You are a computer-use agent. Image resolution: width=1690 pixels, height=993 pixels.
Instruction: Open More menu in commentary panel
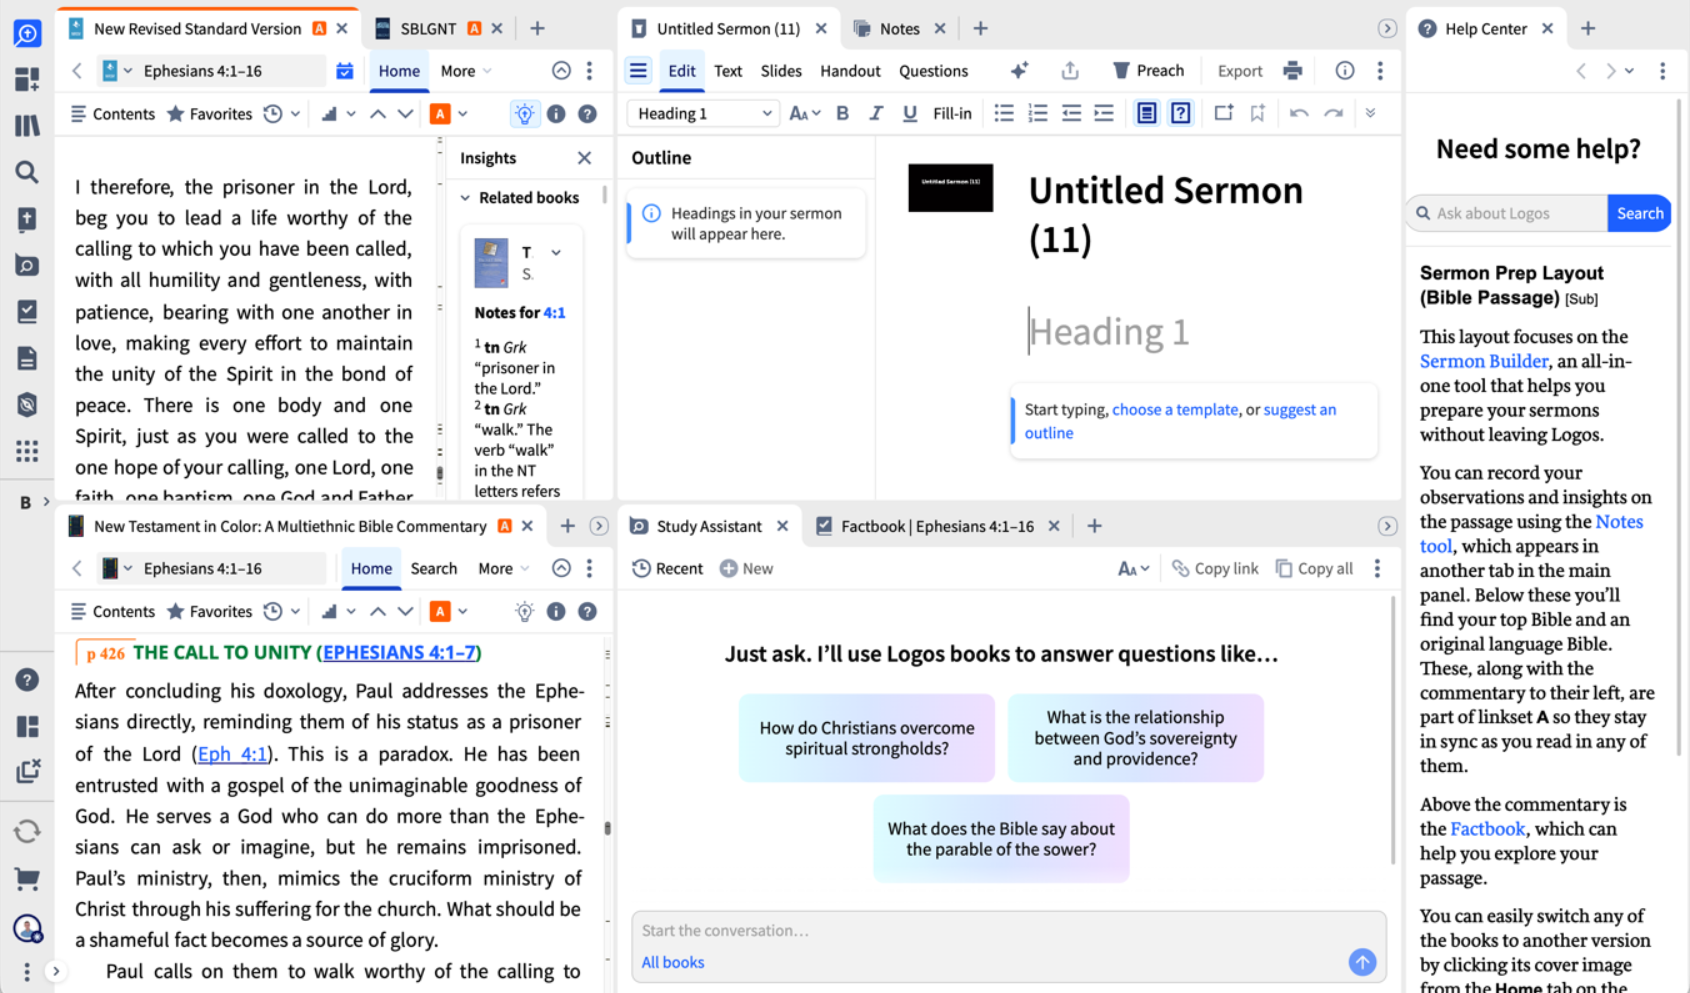coord(503,568)
